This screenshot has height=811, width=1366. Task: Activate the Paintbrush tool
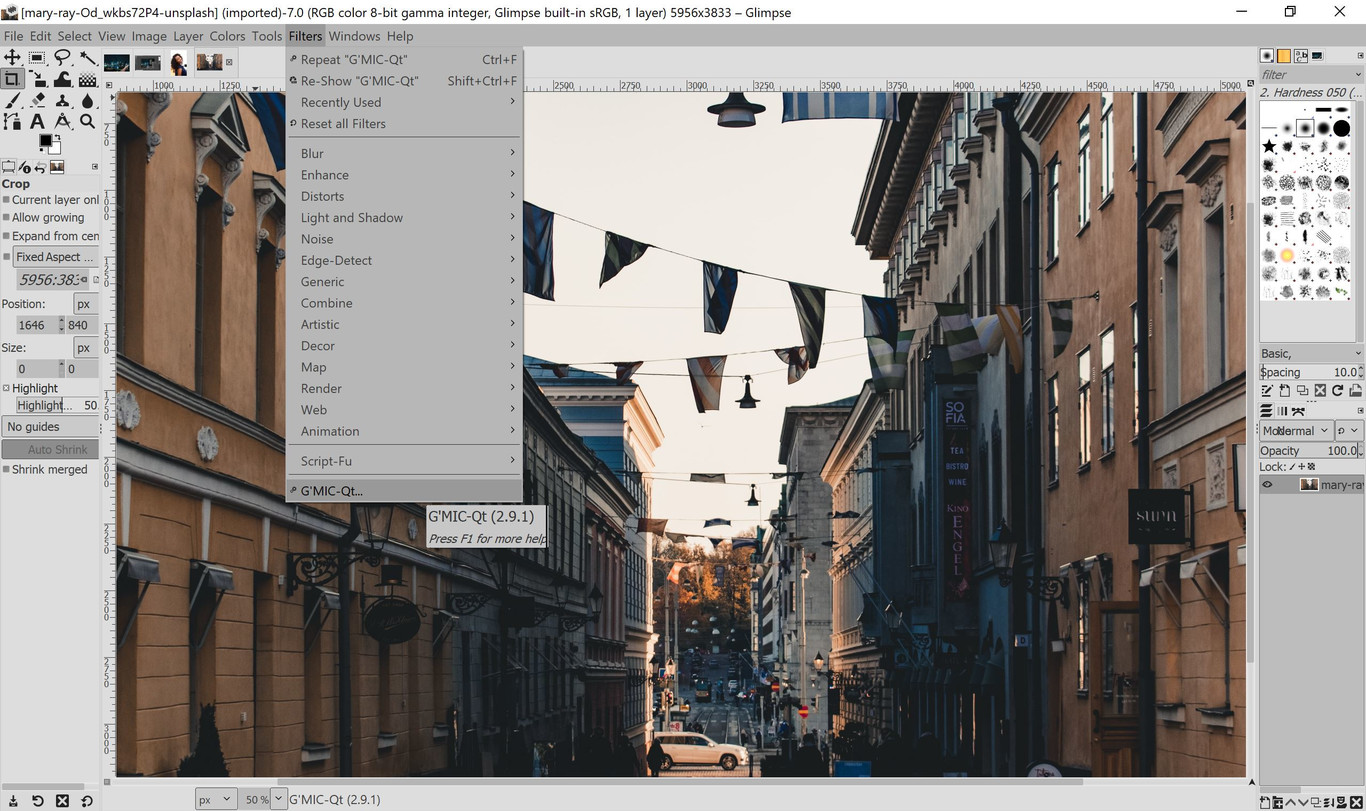tap(12, 100)
